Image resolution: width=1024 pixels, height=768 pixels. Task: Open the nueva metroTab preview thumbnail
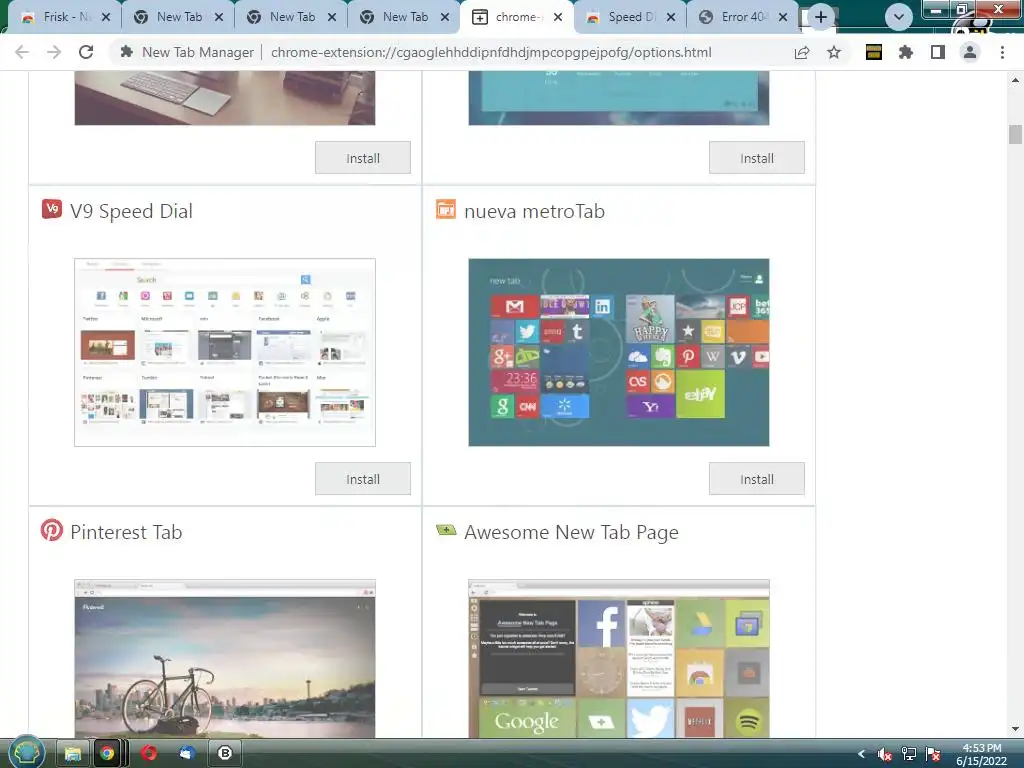click(619, 353)
